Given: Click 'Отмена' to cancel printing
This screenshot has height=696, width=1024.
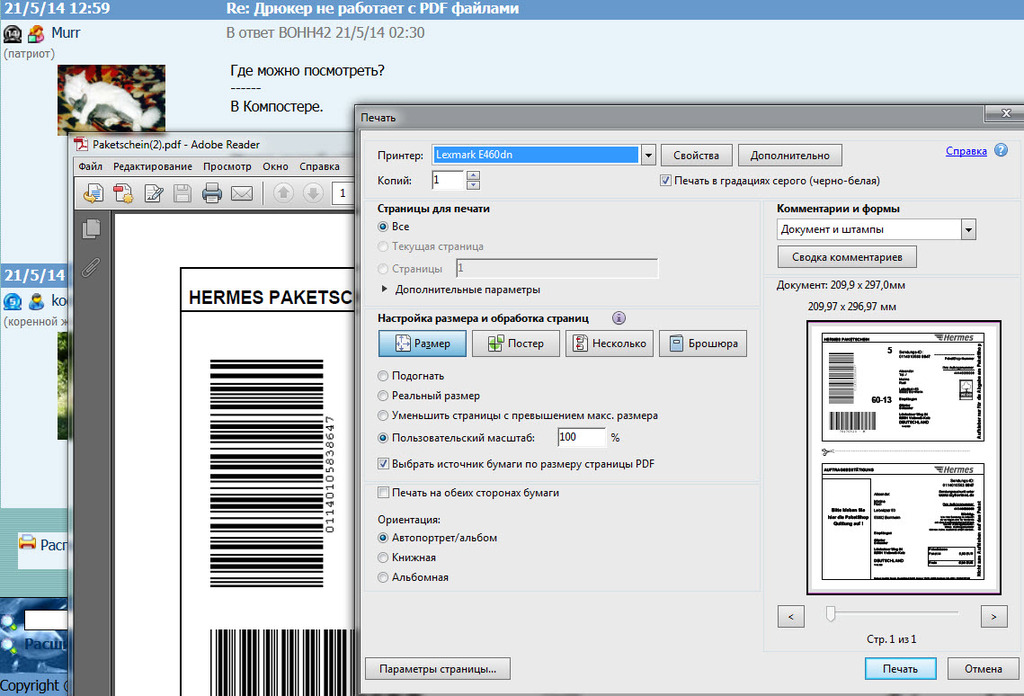Looking at the screenshot, I should 983,669.
